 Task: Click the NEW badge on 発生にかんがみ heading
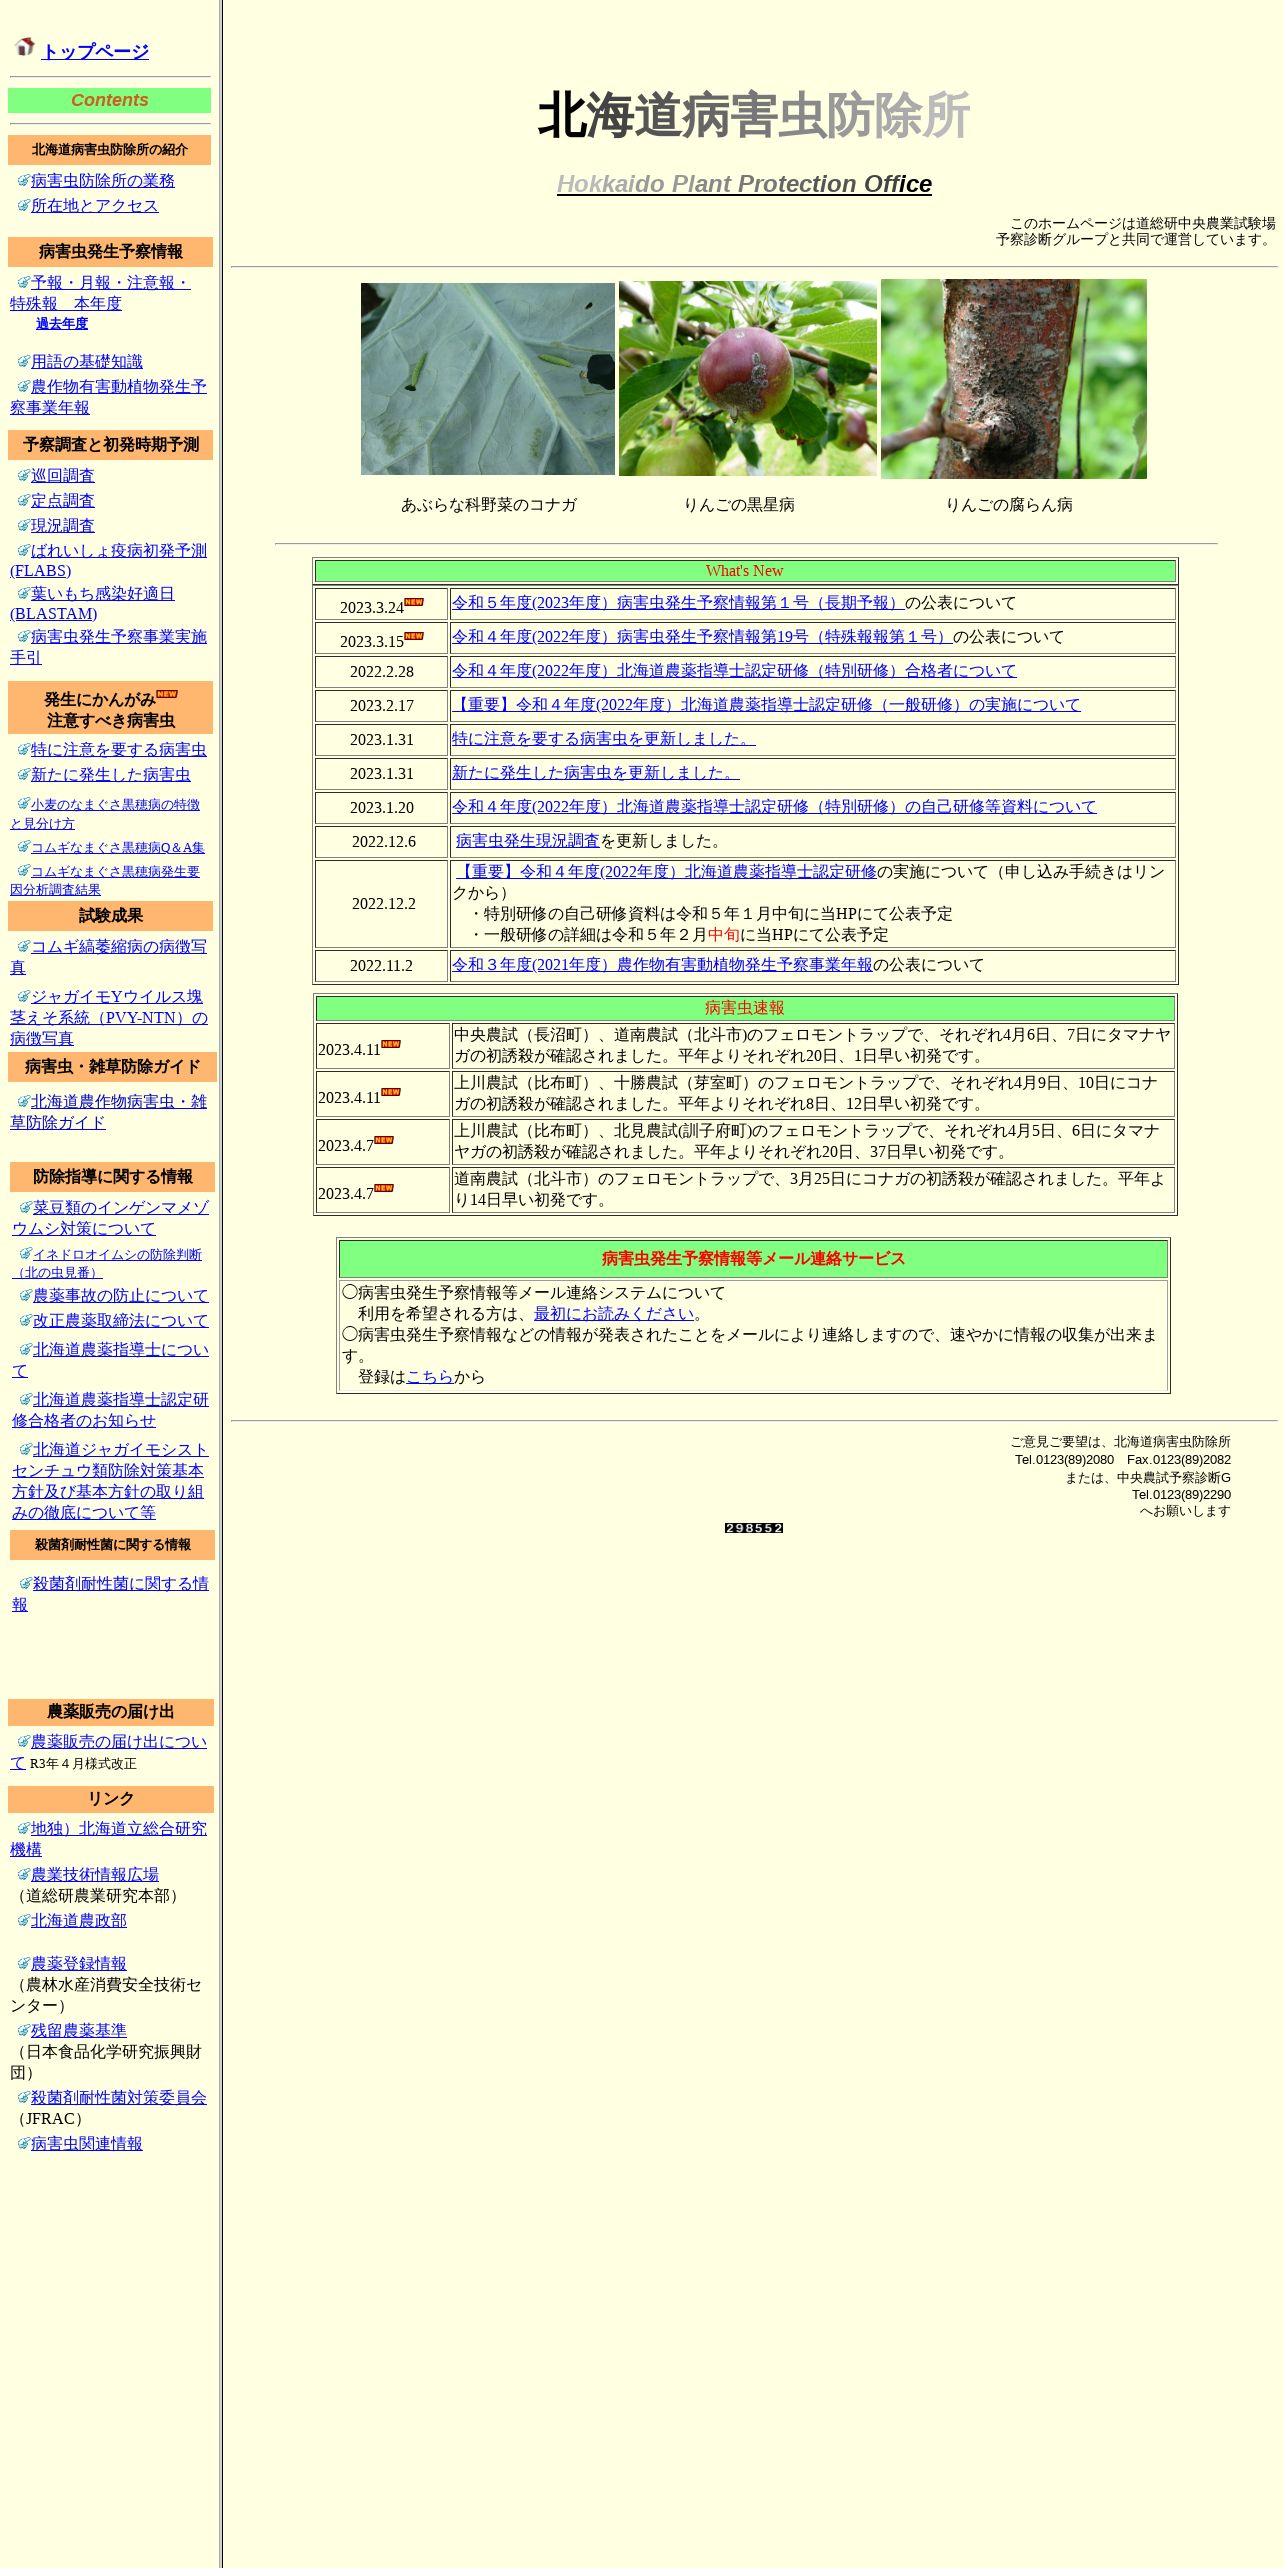167,694
